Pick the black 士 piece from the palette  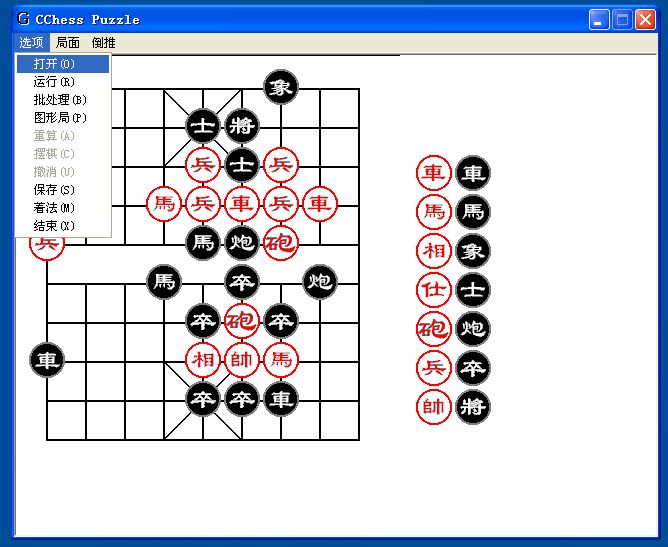(x=473, y=290)
